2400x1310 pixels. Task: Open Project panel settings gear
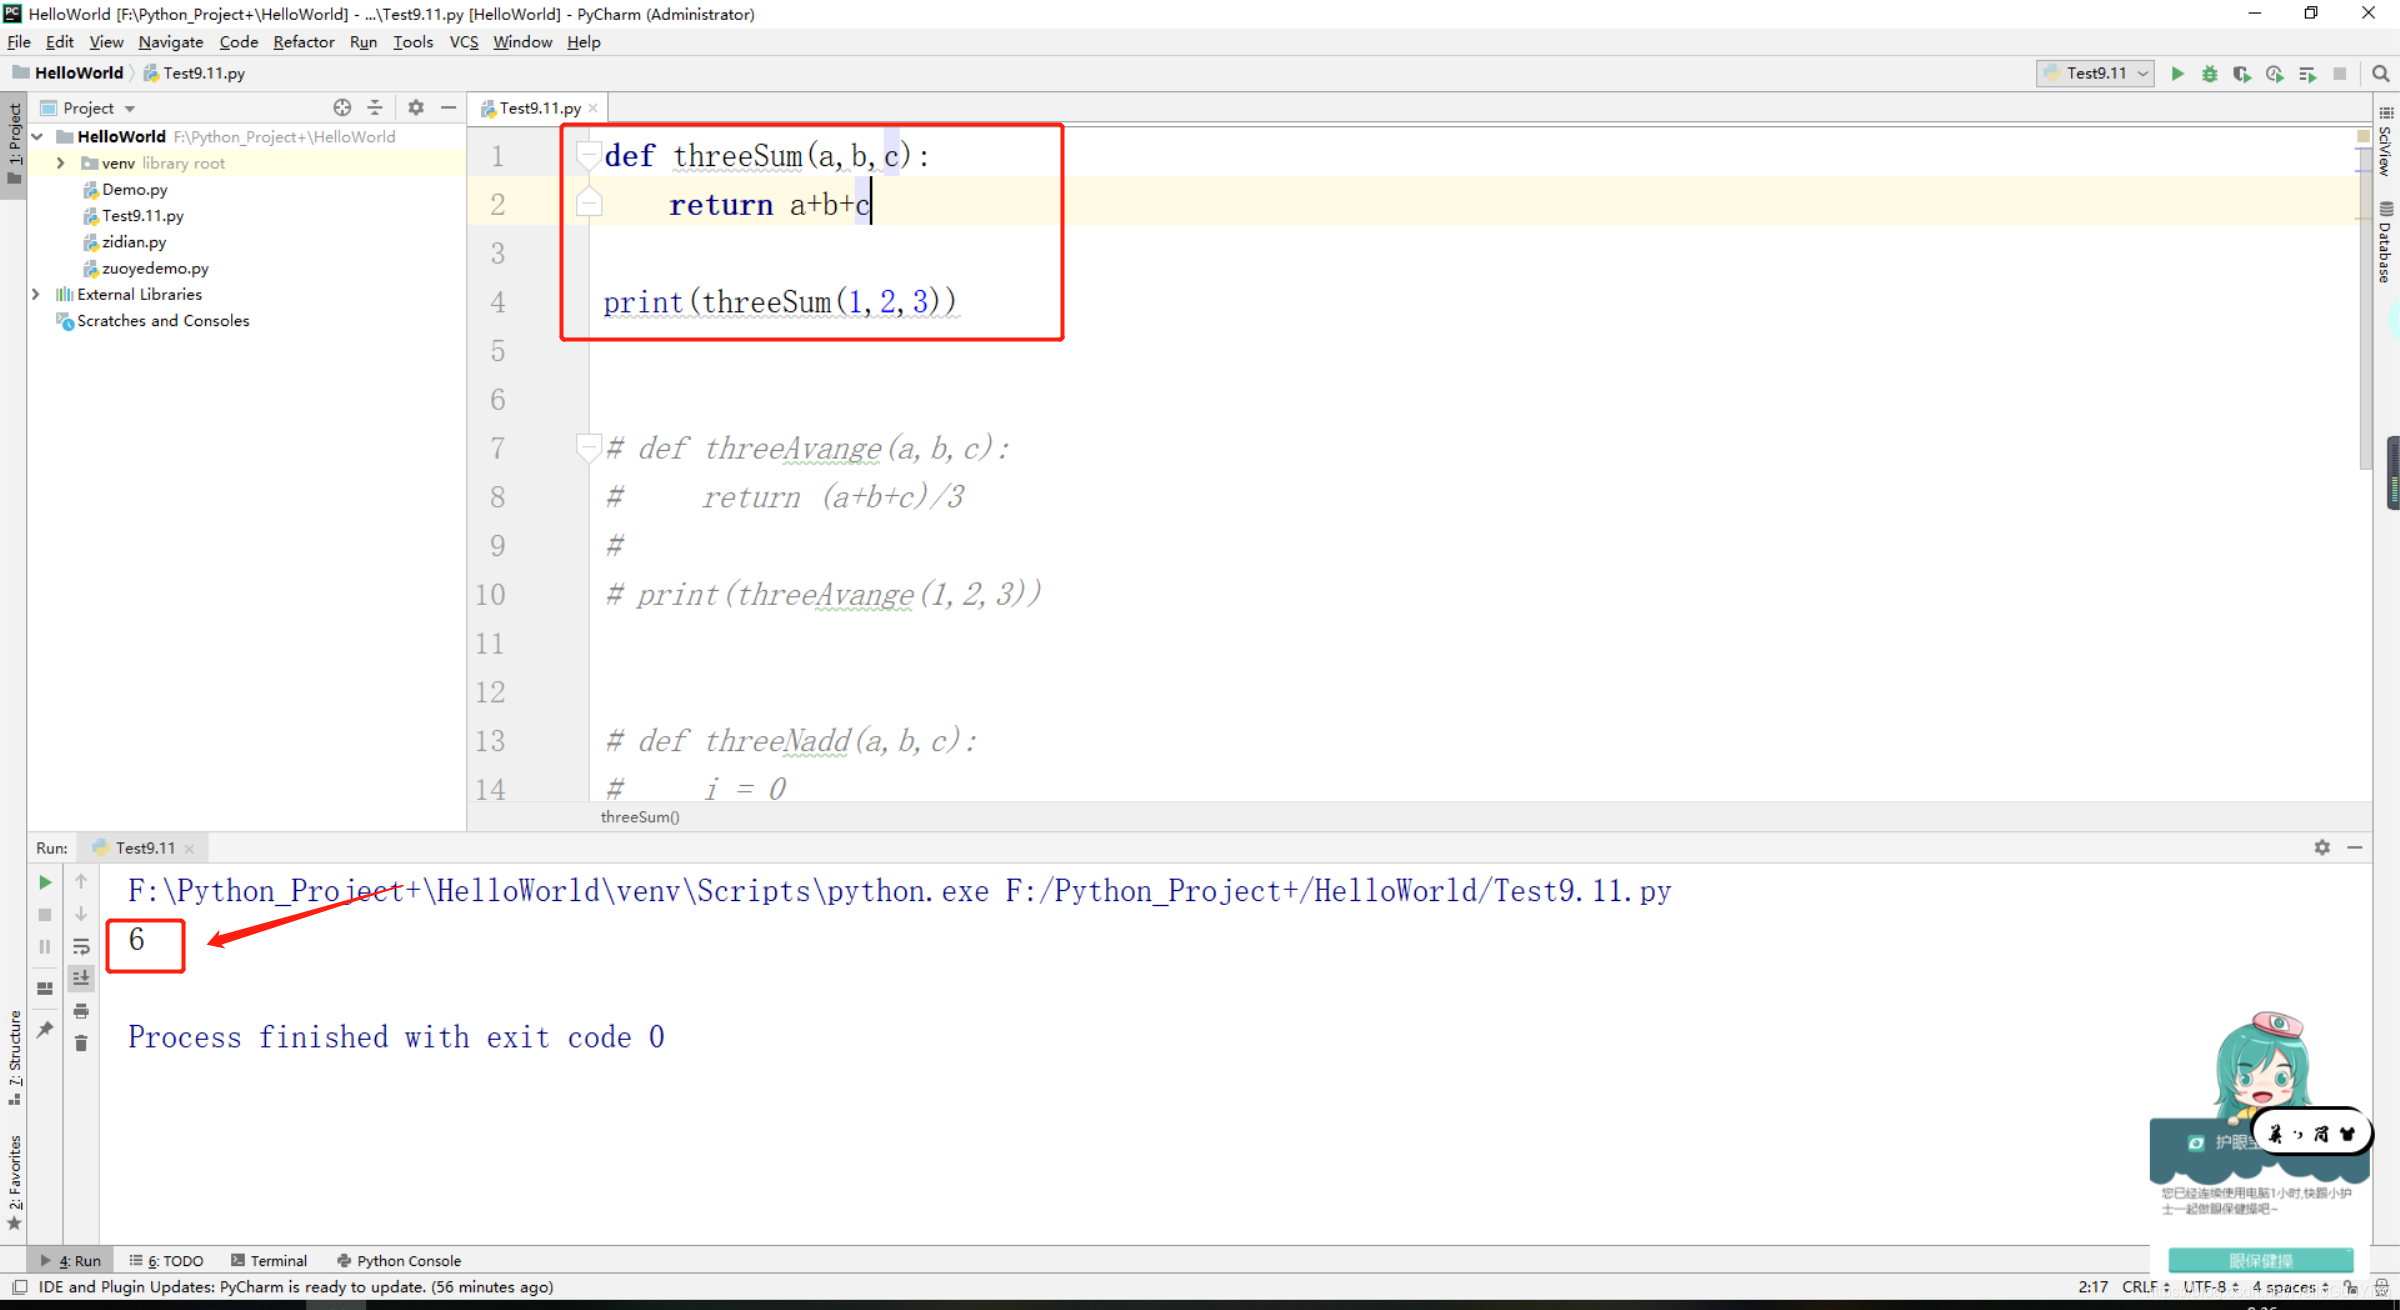tap(416, 108)
